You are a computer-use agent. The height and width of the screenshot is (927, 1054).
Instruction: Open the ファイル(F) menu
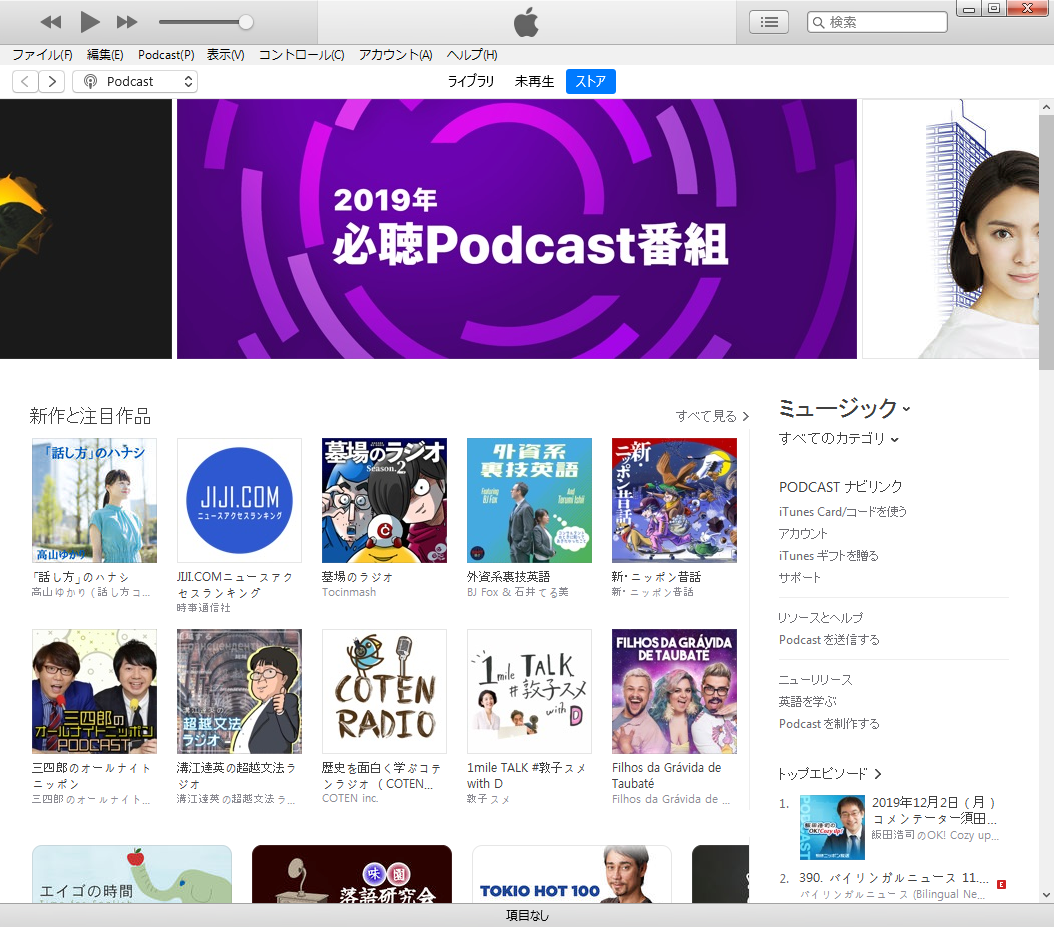click(42, 54)
